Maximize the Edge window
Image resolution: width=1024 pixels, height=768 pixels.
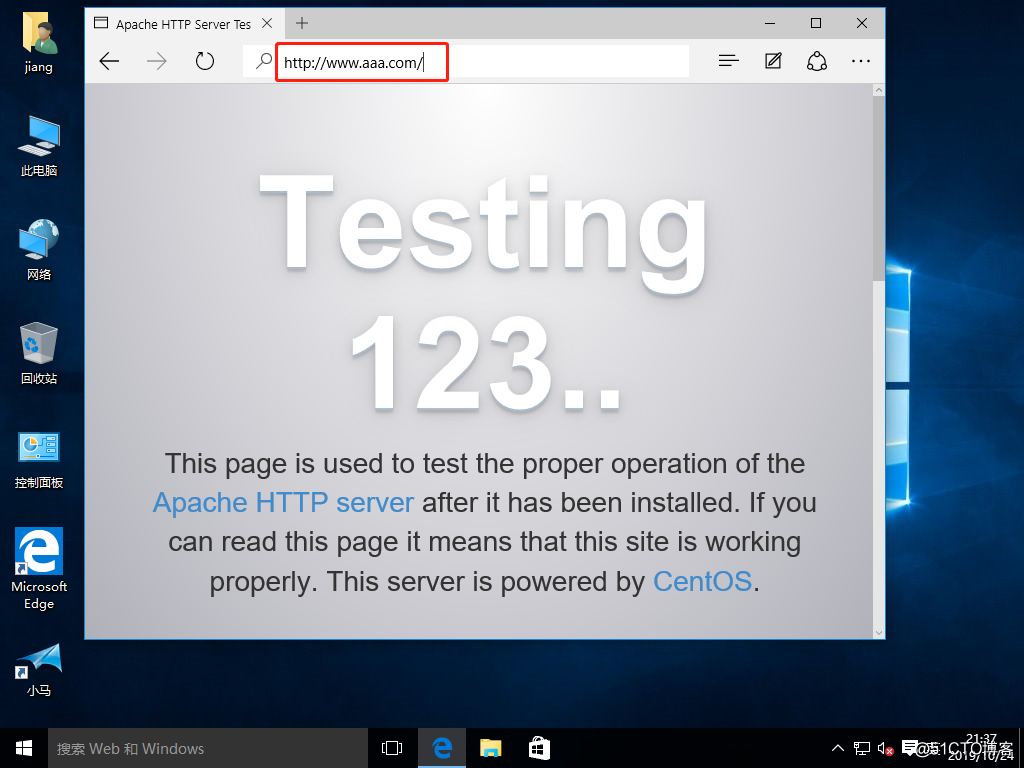[816, 24]
